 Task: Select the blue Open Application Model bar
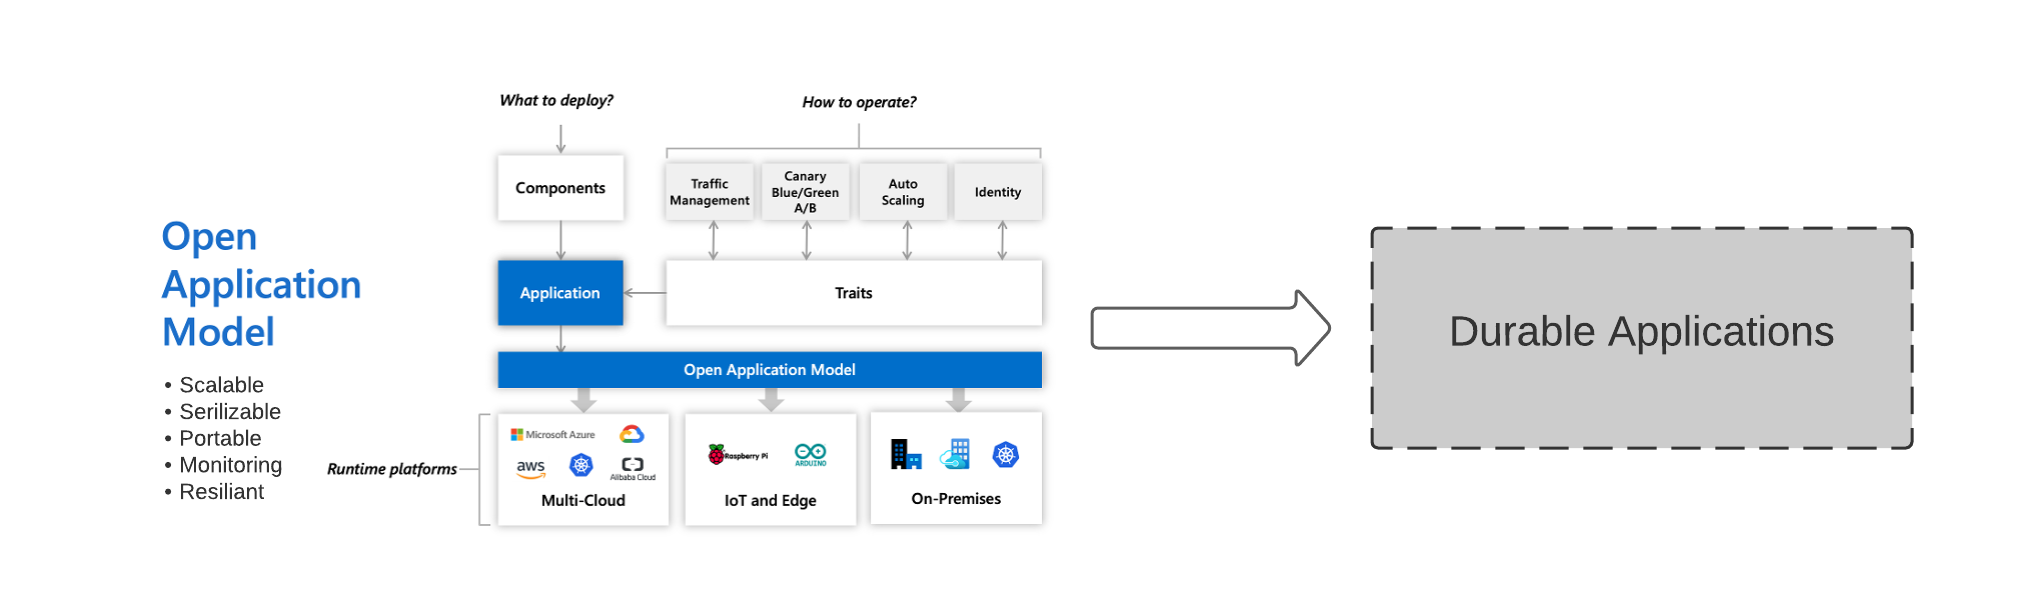770,370
